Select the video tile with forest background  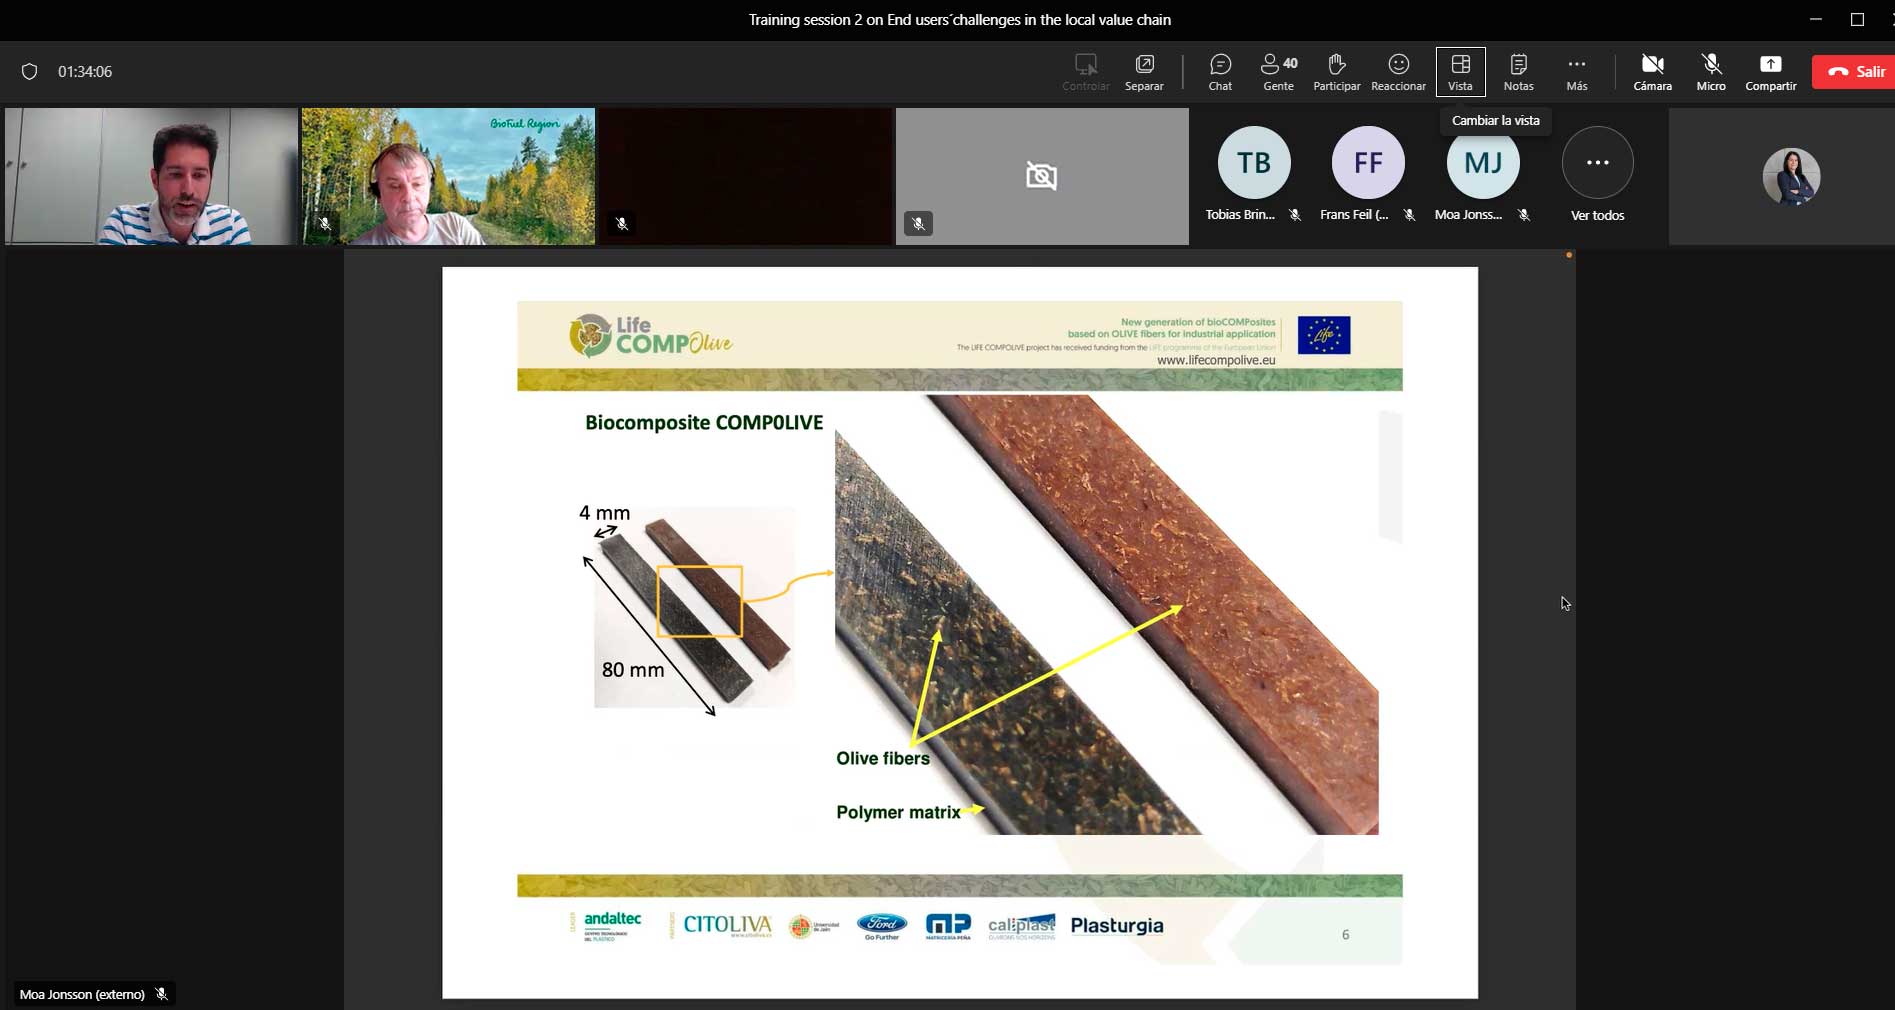448,176
